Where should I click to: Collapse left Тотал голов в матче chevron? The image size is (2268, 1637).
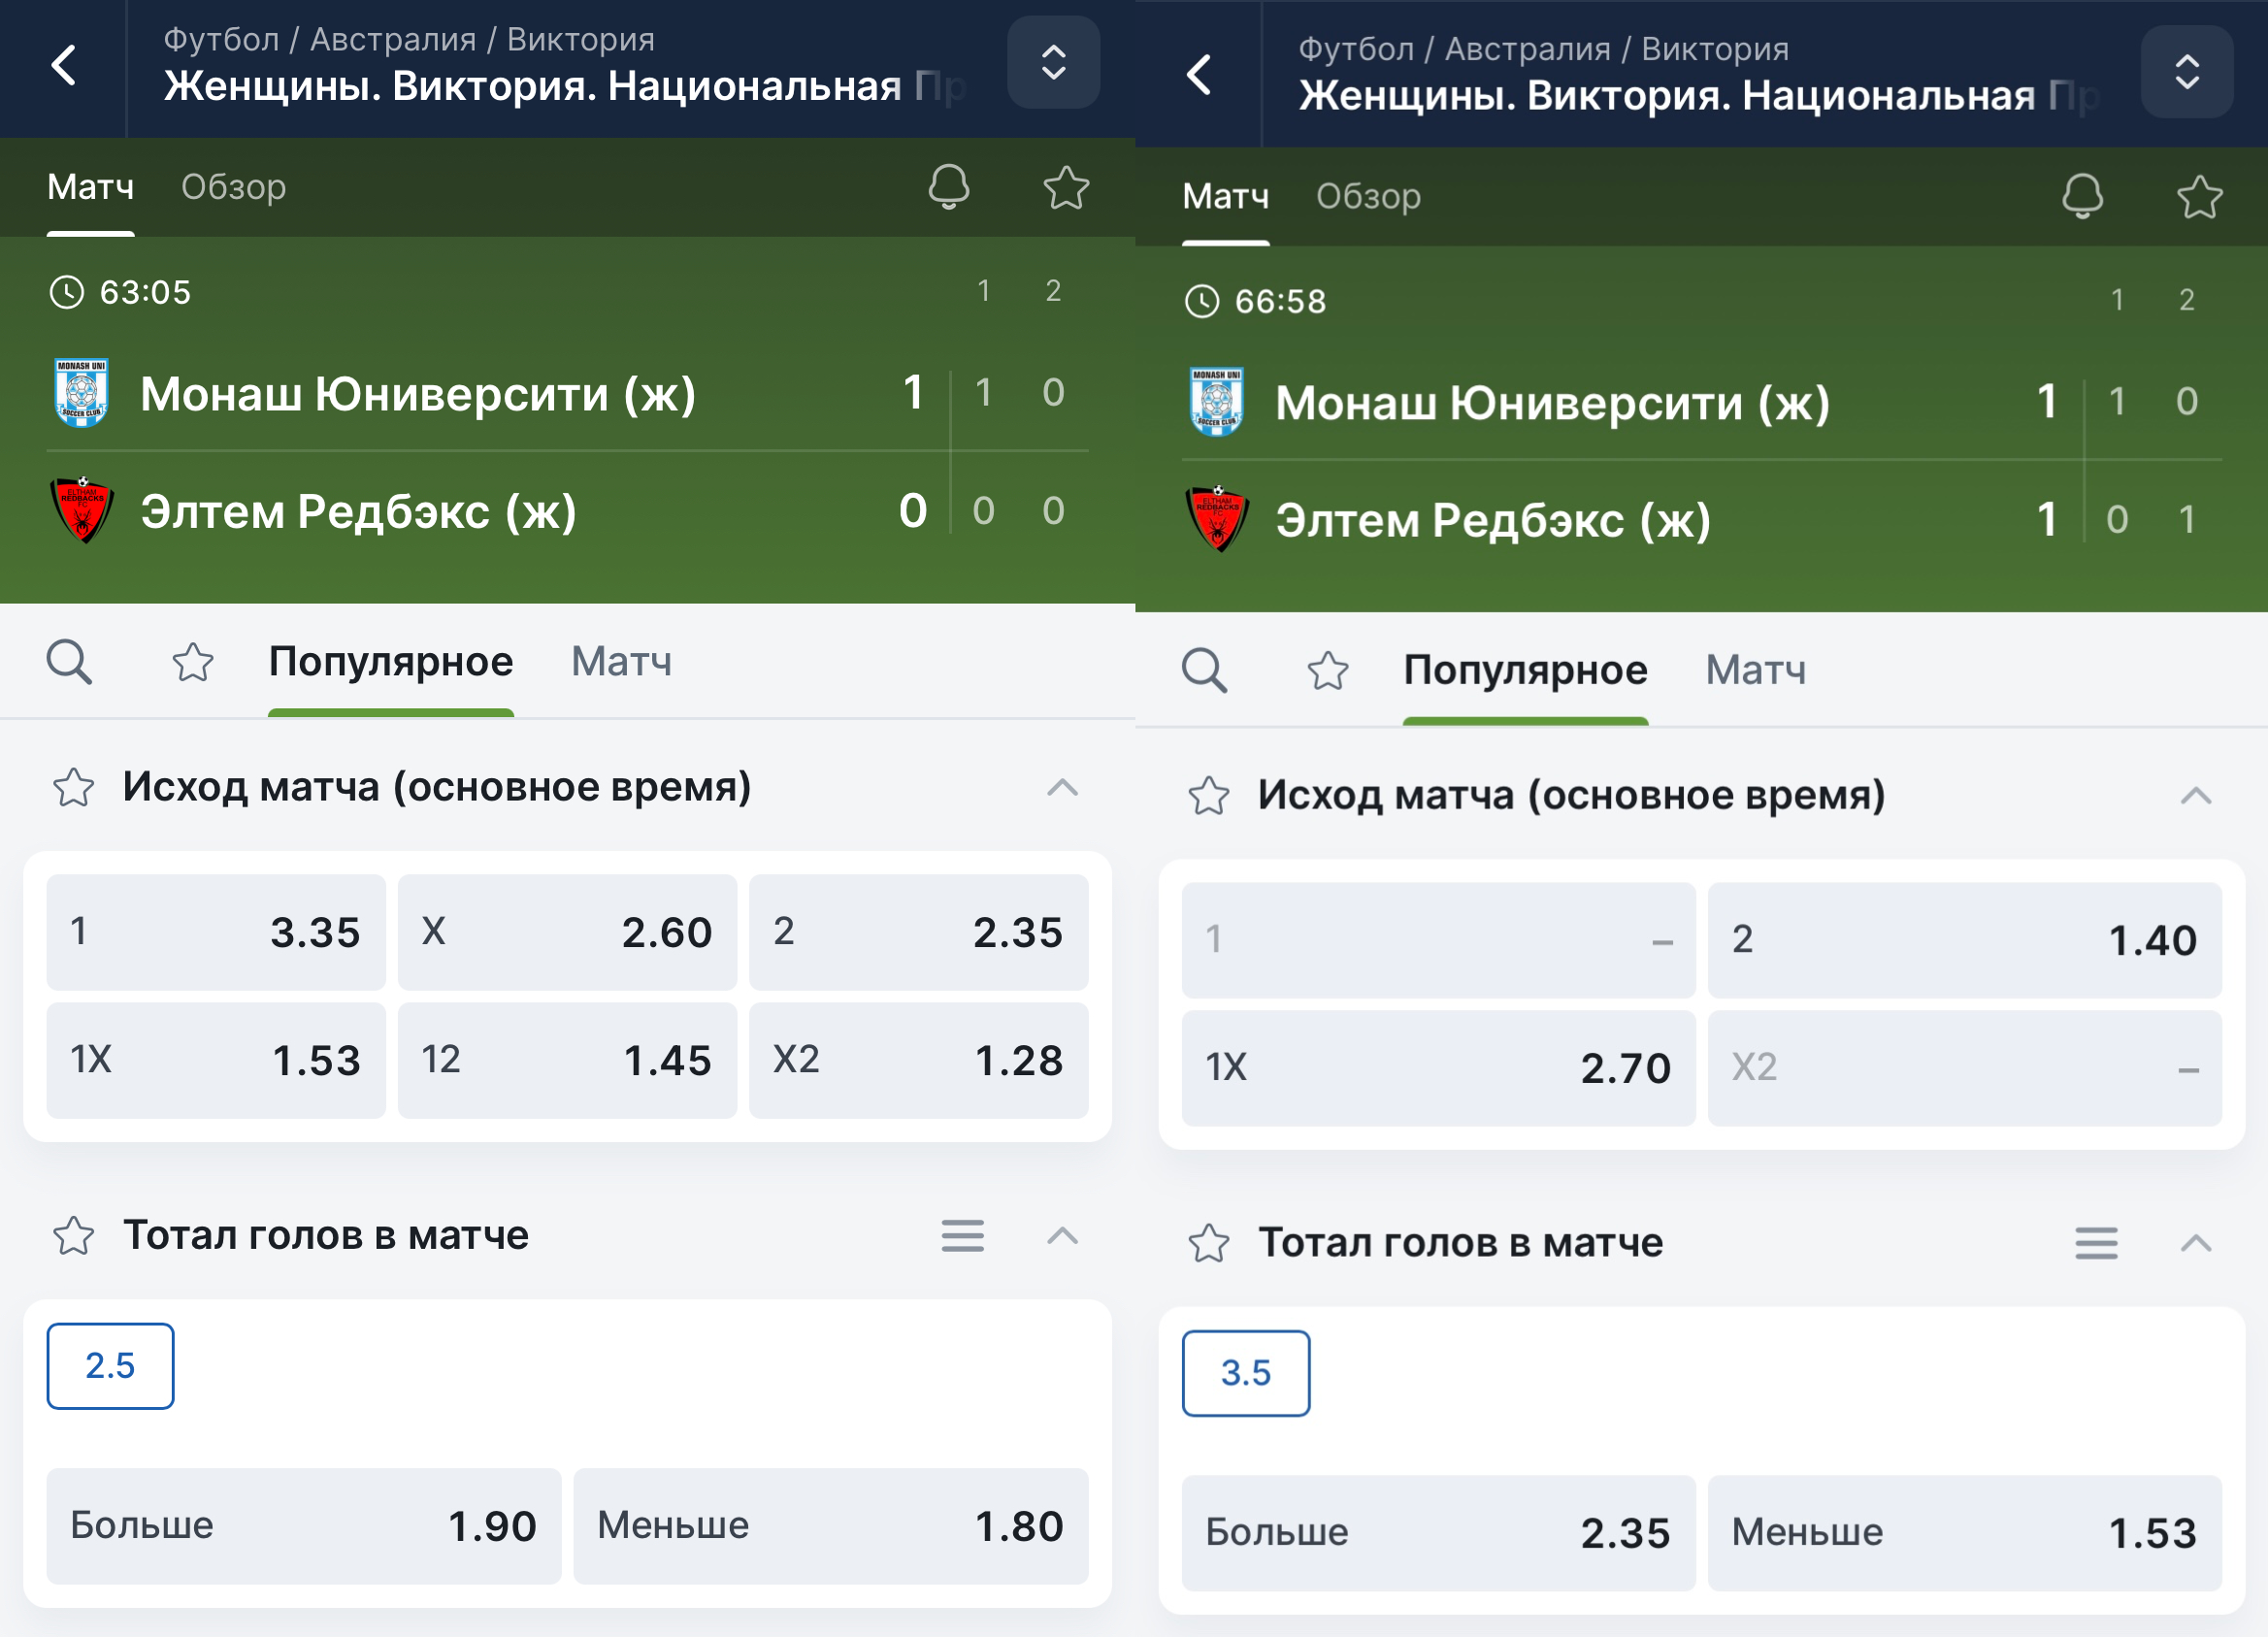point(1062,1236)
